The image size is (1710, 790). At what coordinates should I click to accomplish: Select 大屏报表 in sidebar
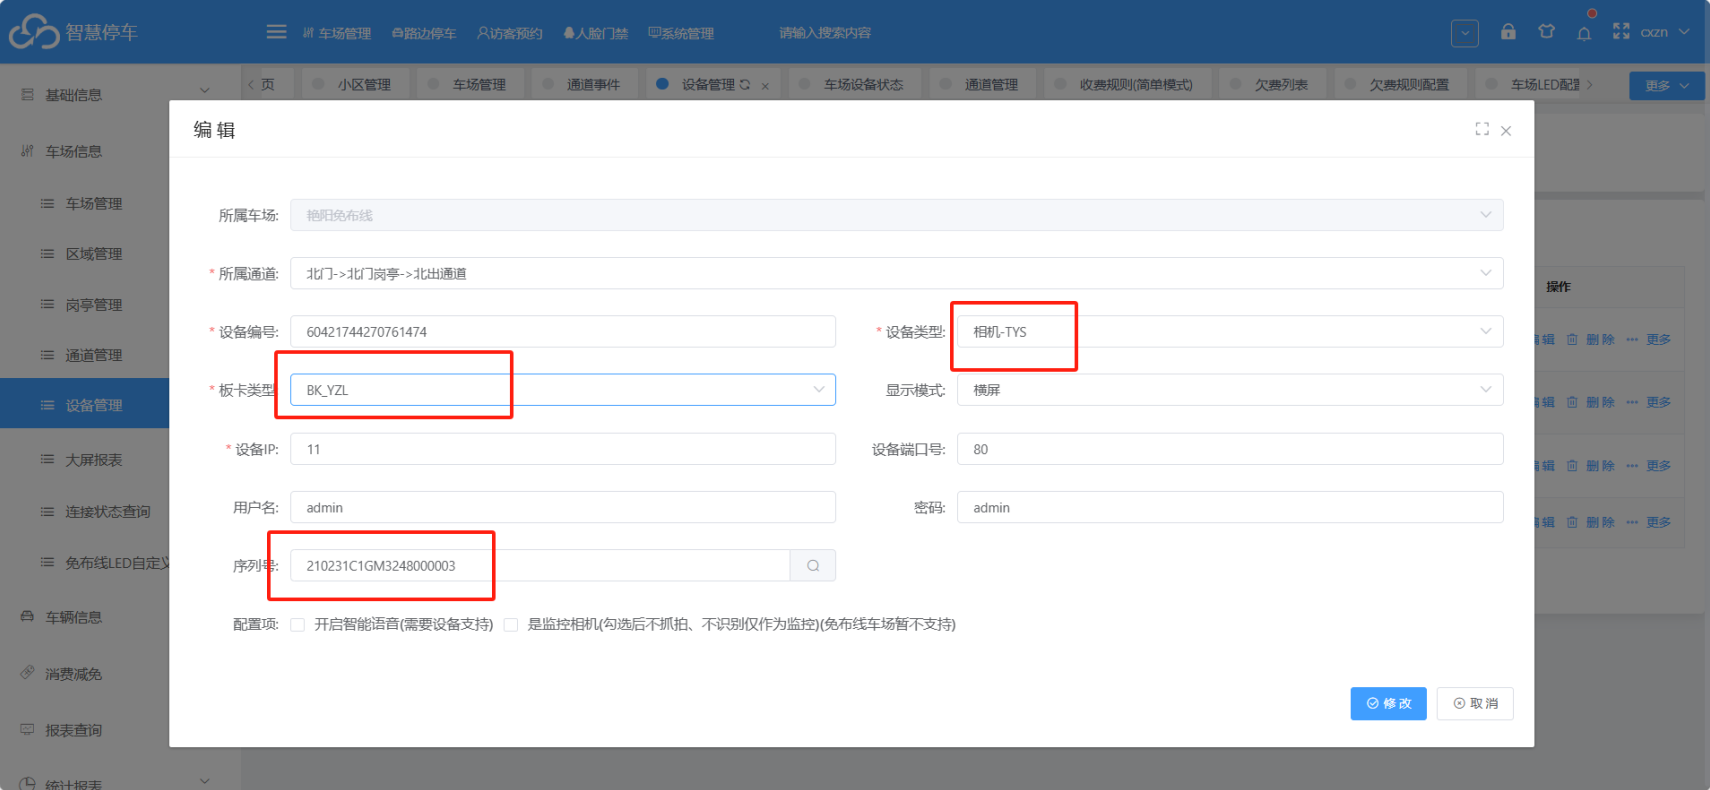(94, 460)
